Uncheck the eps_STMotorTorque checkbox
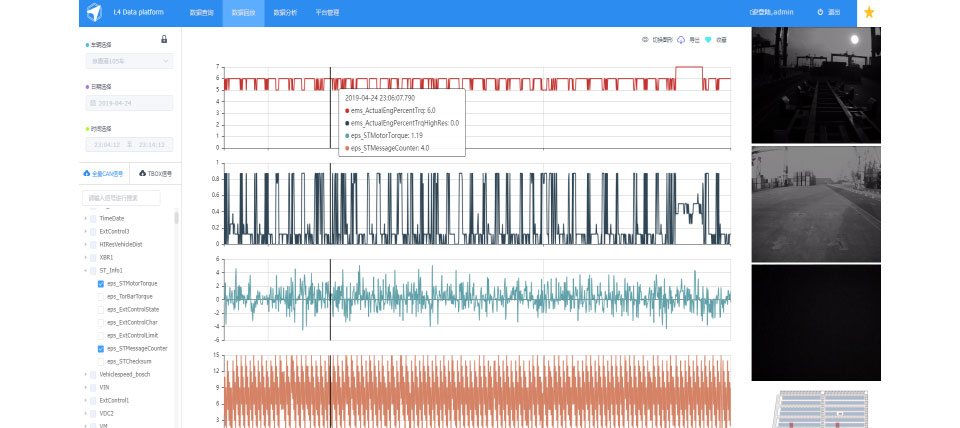 pos(101,283)
